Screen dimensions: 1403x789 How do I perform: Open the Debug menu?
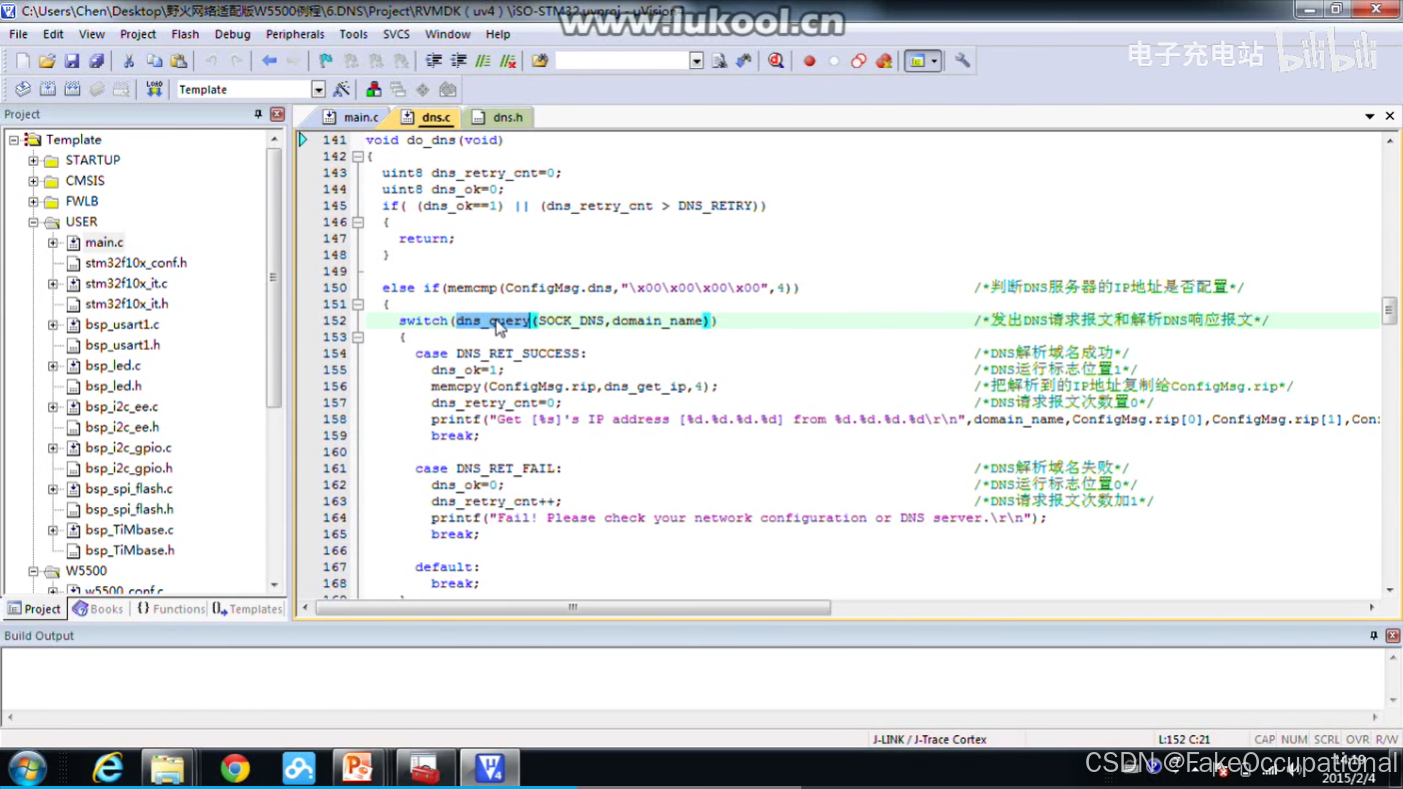click(x=232, y=34)
